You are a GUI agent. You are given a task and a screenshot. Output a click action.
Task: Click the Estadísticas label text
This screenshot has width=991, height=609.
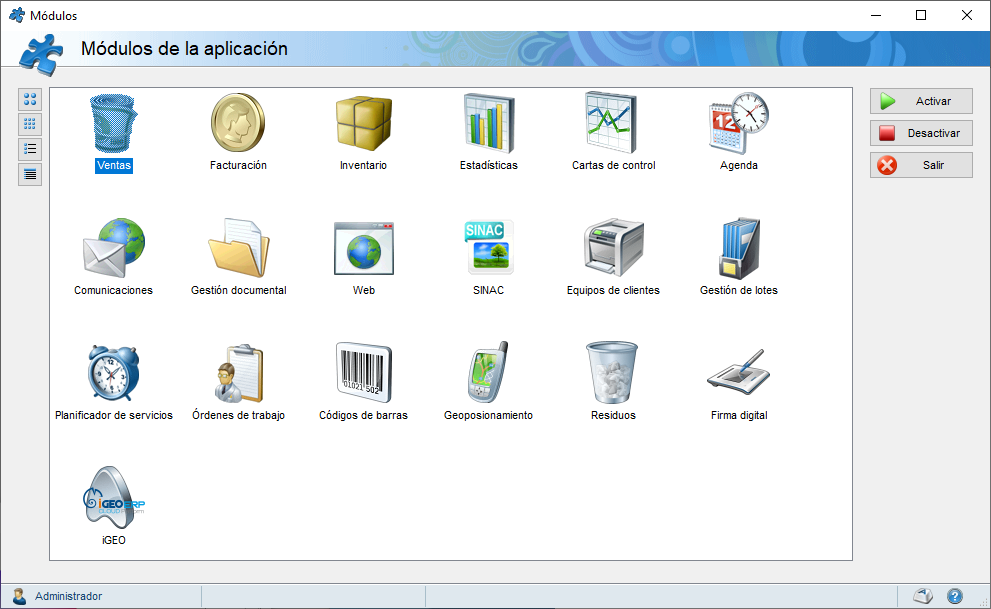[489, 166]
